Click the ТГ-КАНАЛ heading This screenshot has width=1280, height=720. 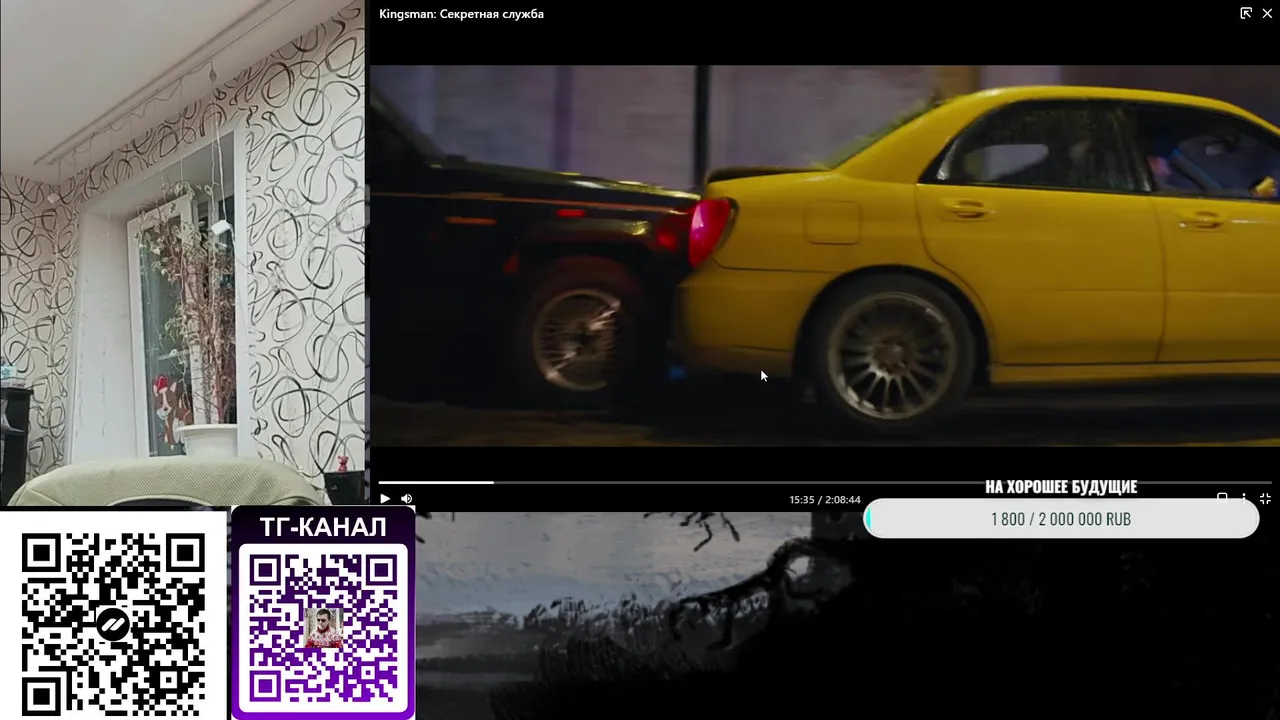point(323,527)
